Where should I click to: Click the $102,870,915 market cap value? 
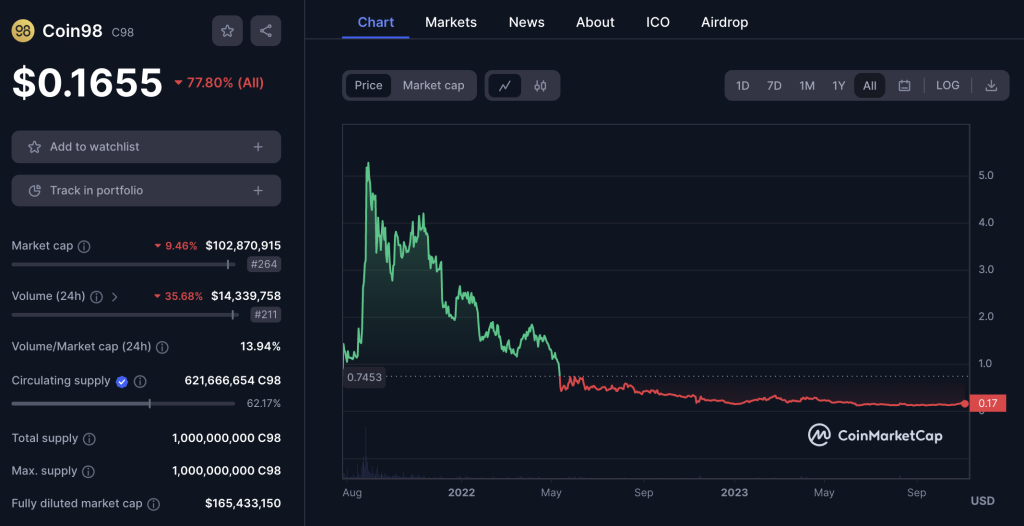[x=243, y=246]
